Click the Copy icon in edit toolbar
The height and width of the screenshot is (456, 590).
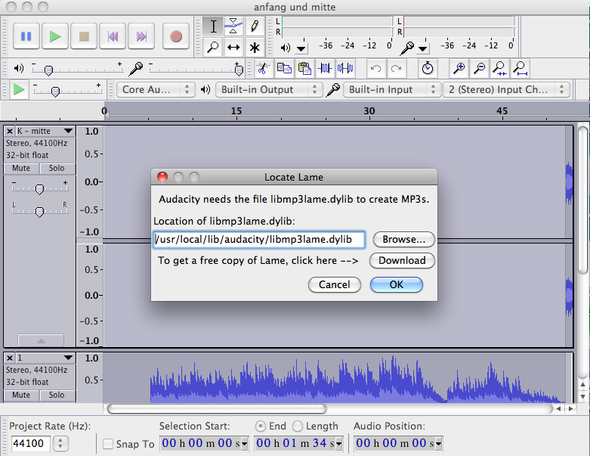284,68
